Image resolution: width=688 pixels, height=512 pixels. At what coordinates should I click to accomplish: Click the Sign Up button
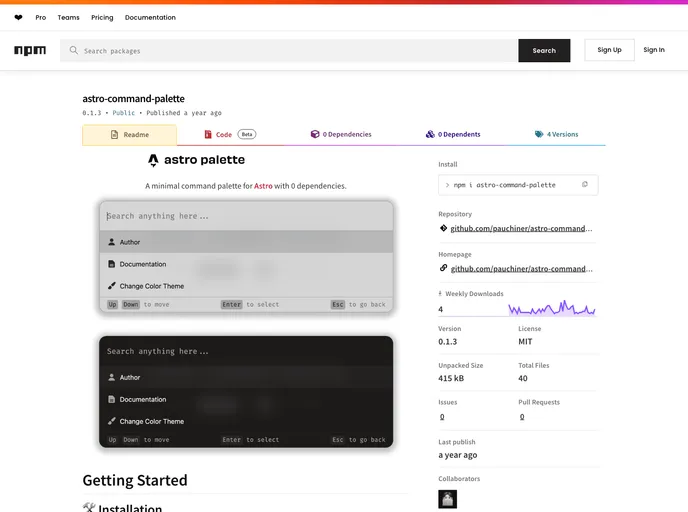click(609, 50)
